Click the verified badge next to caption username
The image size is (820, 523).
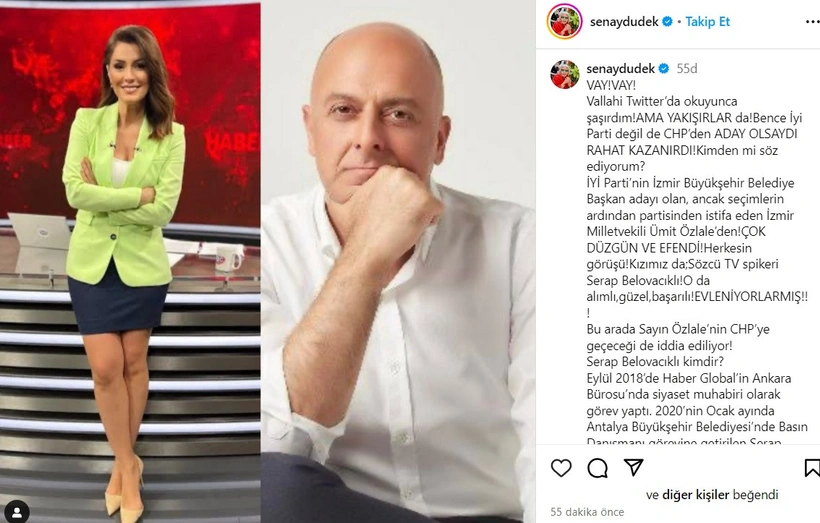(664, 69)
